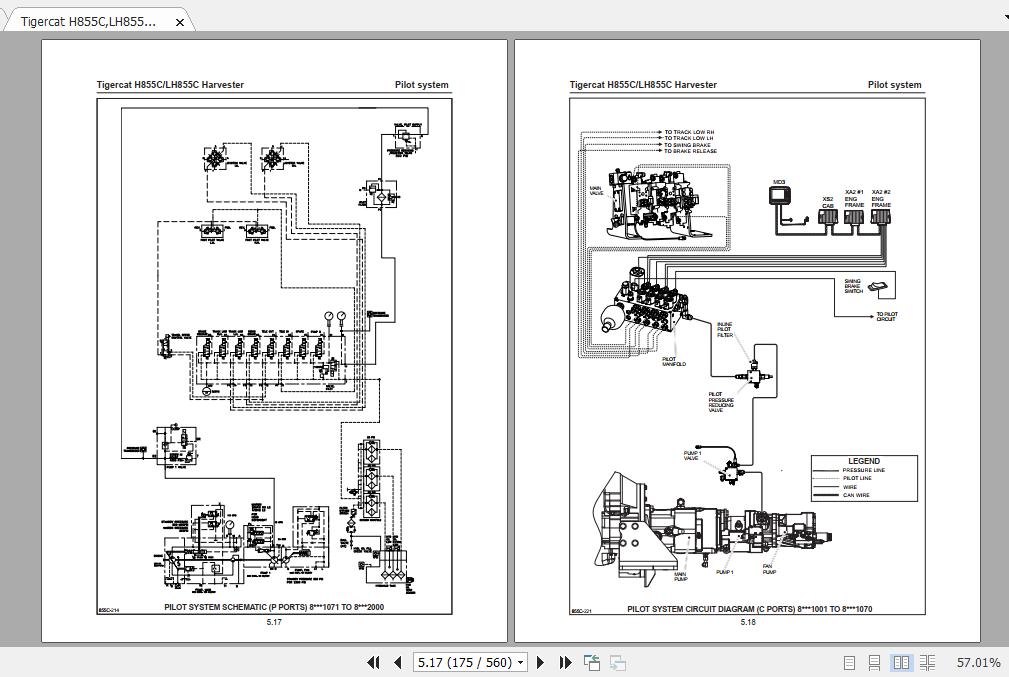The image size is (1009, 677).
Task: Select continuous page view mode
Action: click(876, 662)
